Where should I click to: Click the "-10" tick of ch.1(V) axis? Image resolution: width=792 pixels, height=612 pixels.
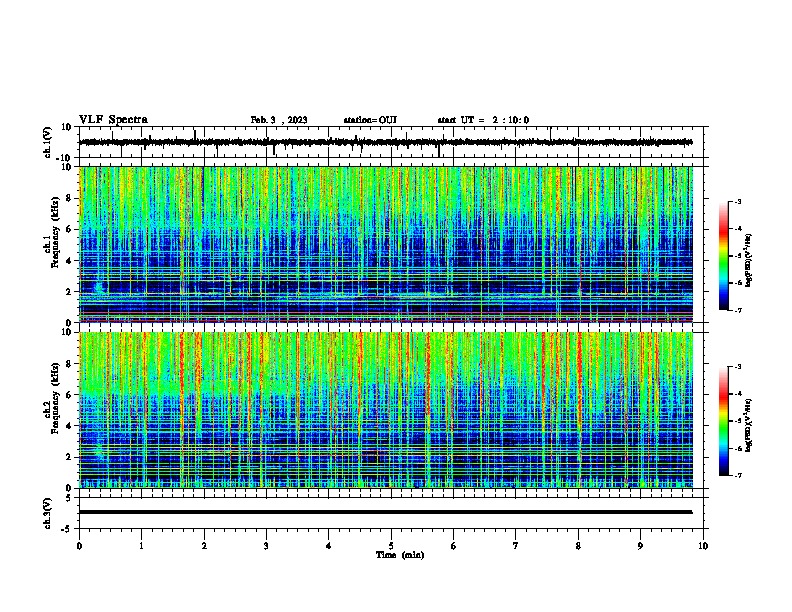65,158
